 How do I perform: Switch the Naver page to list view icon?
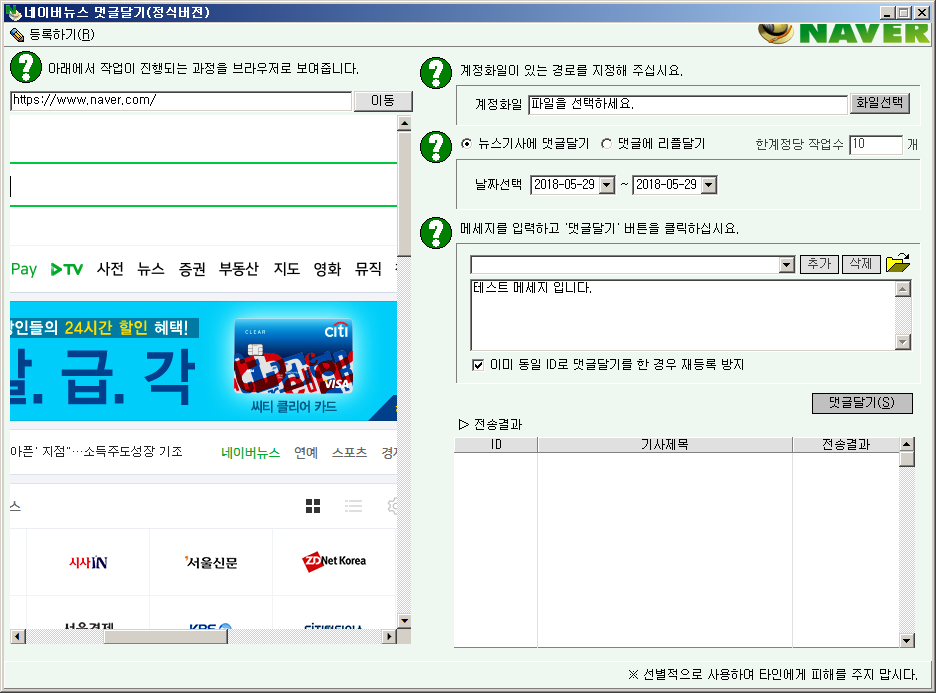click(353, 506)
